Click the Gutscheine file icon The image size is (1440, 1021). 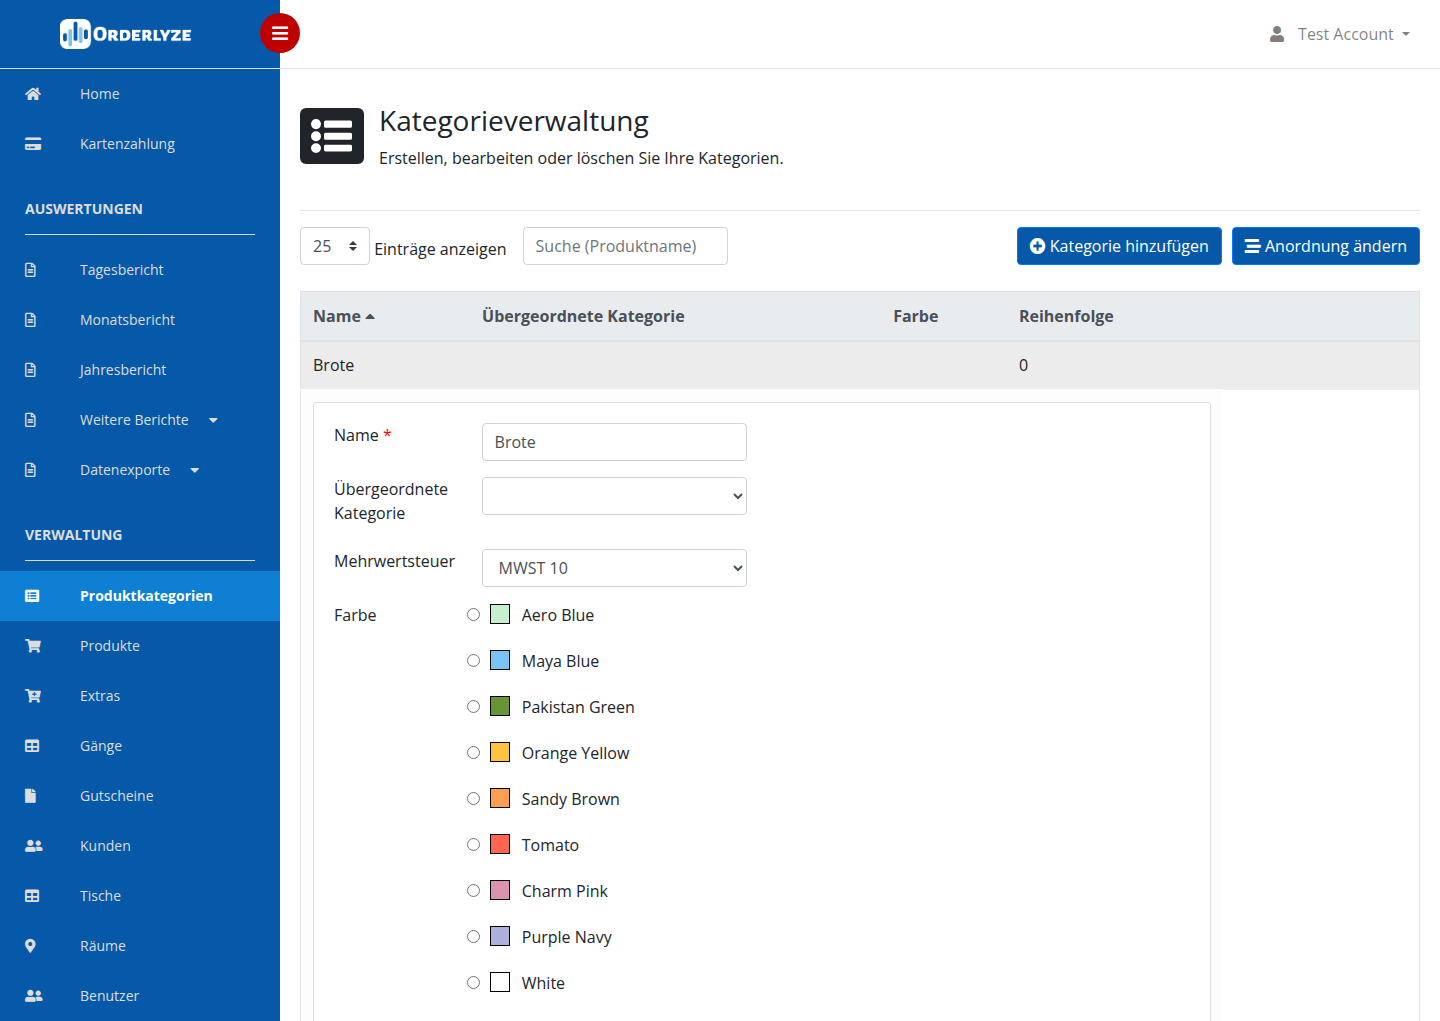coord(30,796)
